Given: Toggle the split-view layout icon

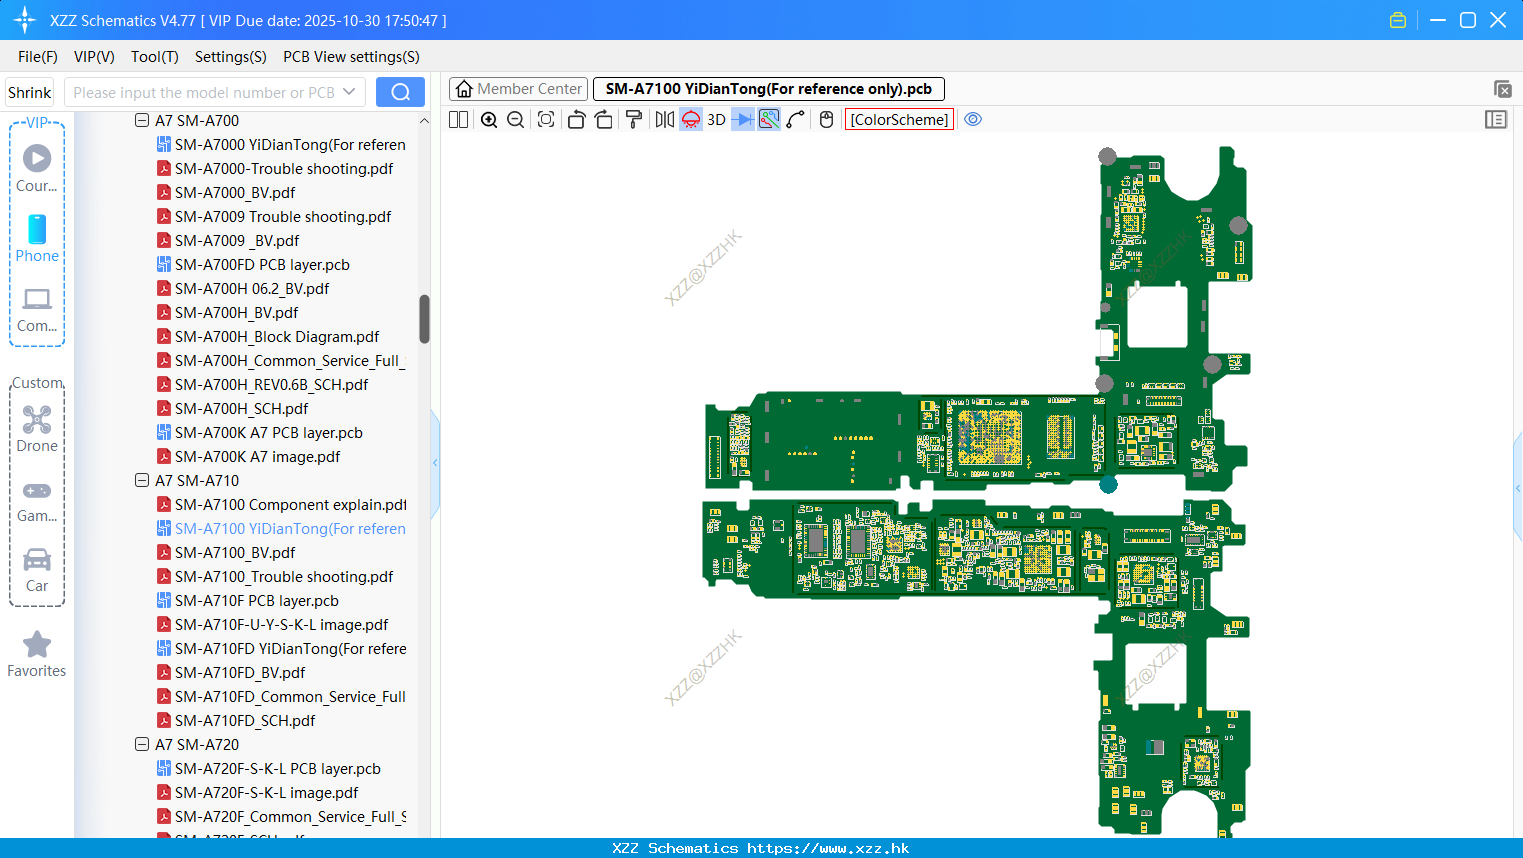Looking at the screenshot, I should pos(459,120).
